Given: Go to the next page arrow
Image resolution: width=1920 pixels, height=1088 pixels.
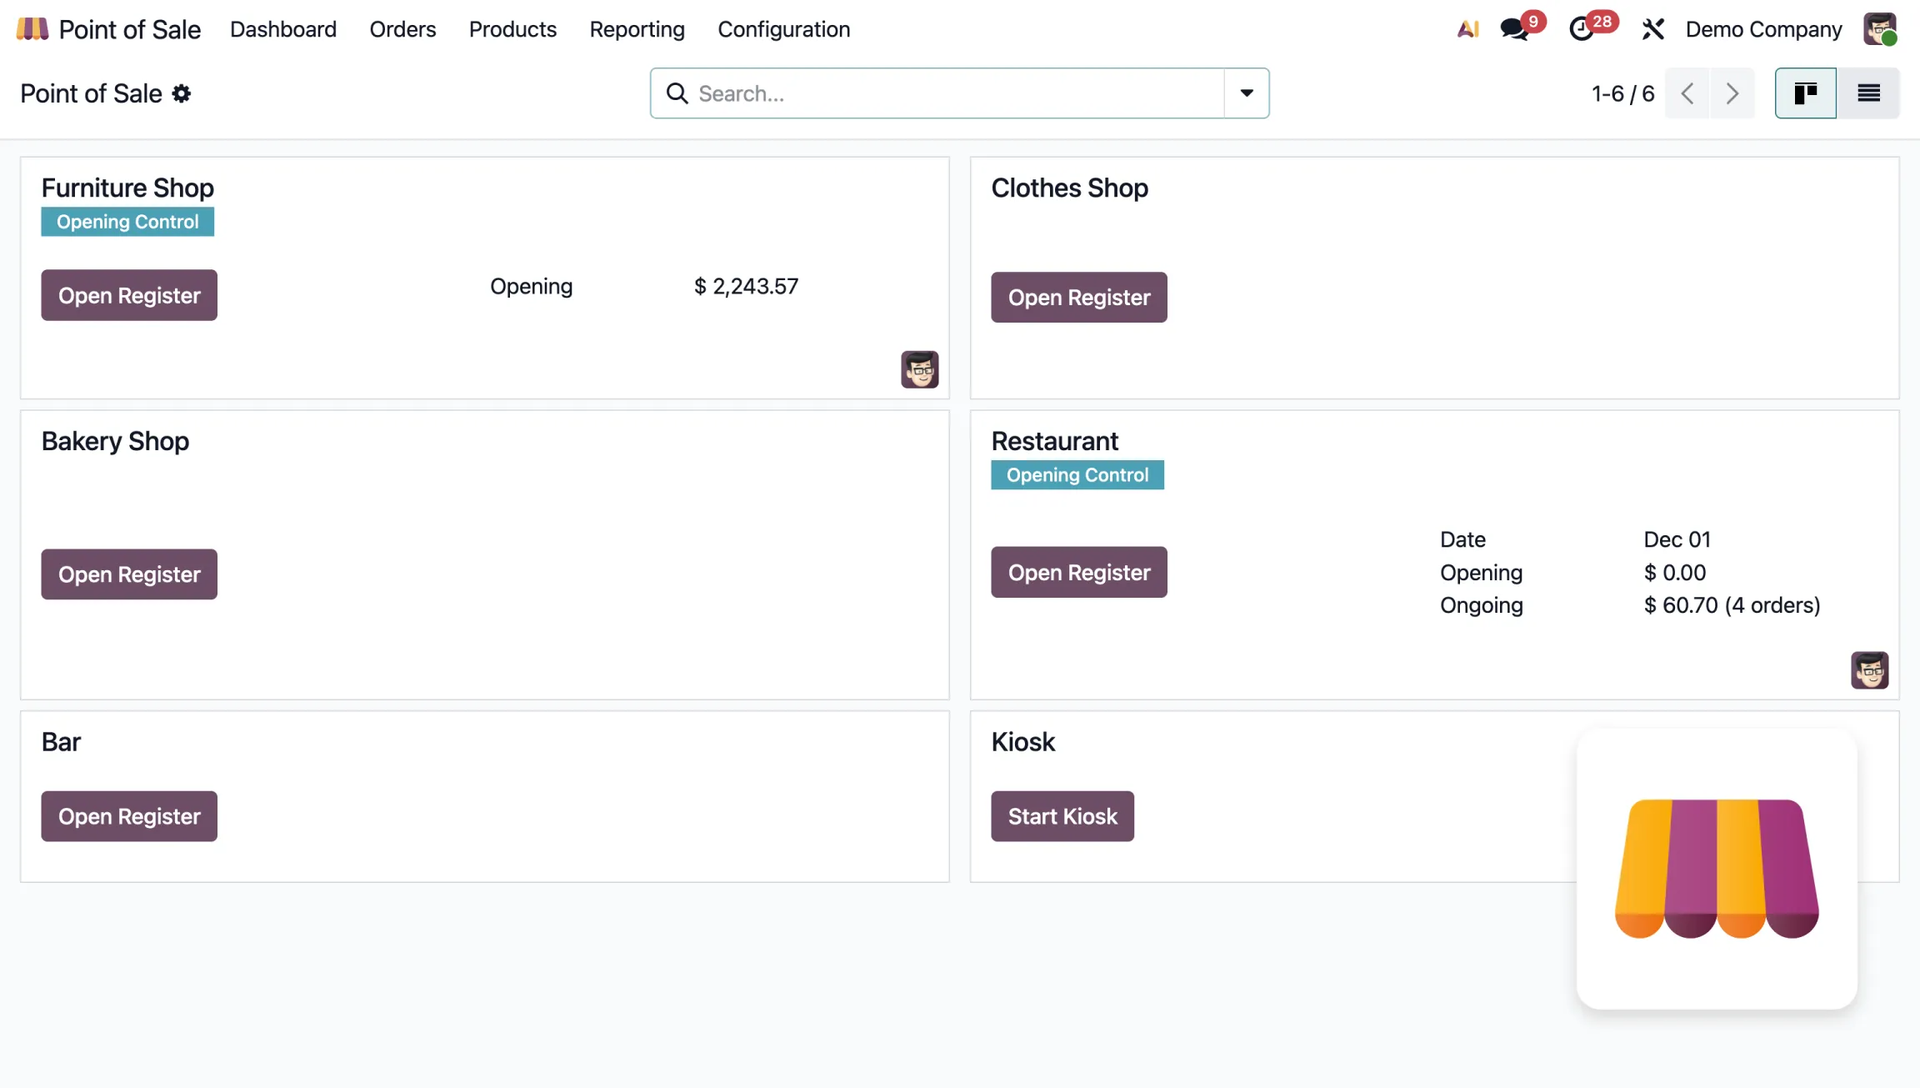Looking at the screenshot, I should point(1732,93).
